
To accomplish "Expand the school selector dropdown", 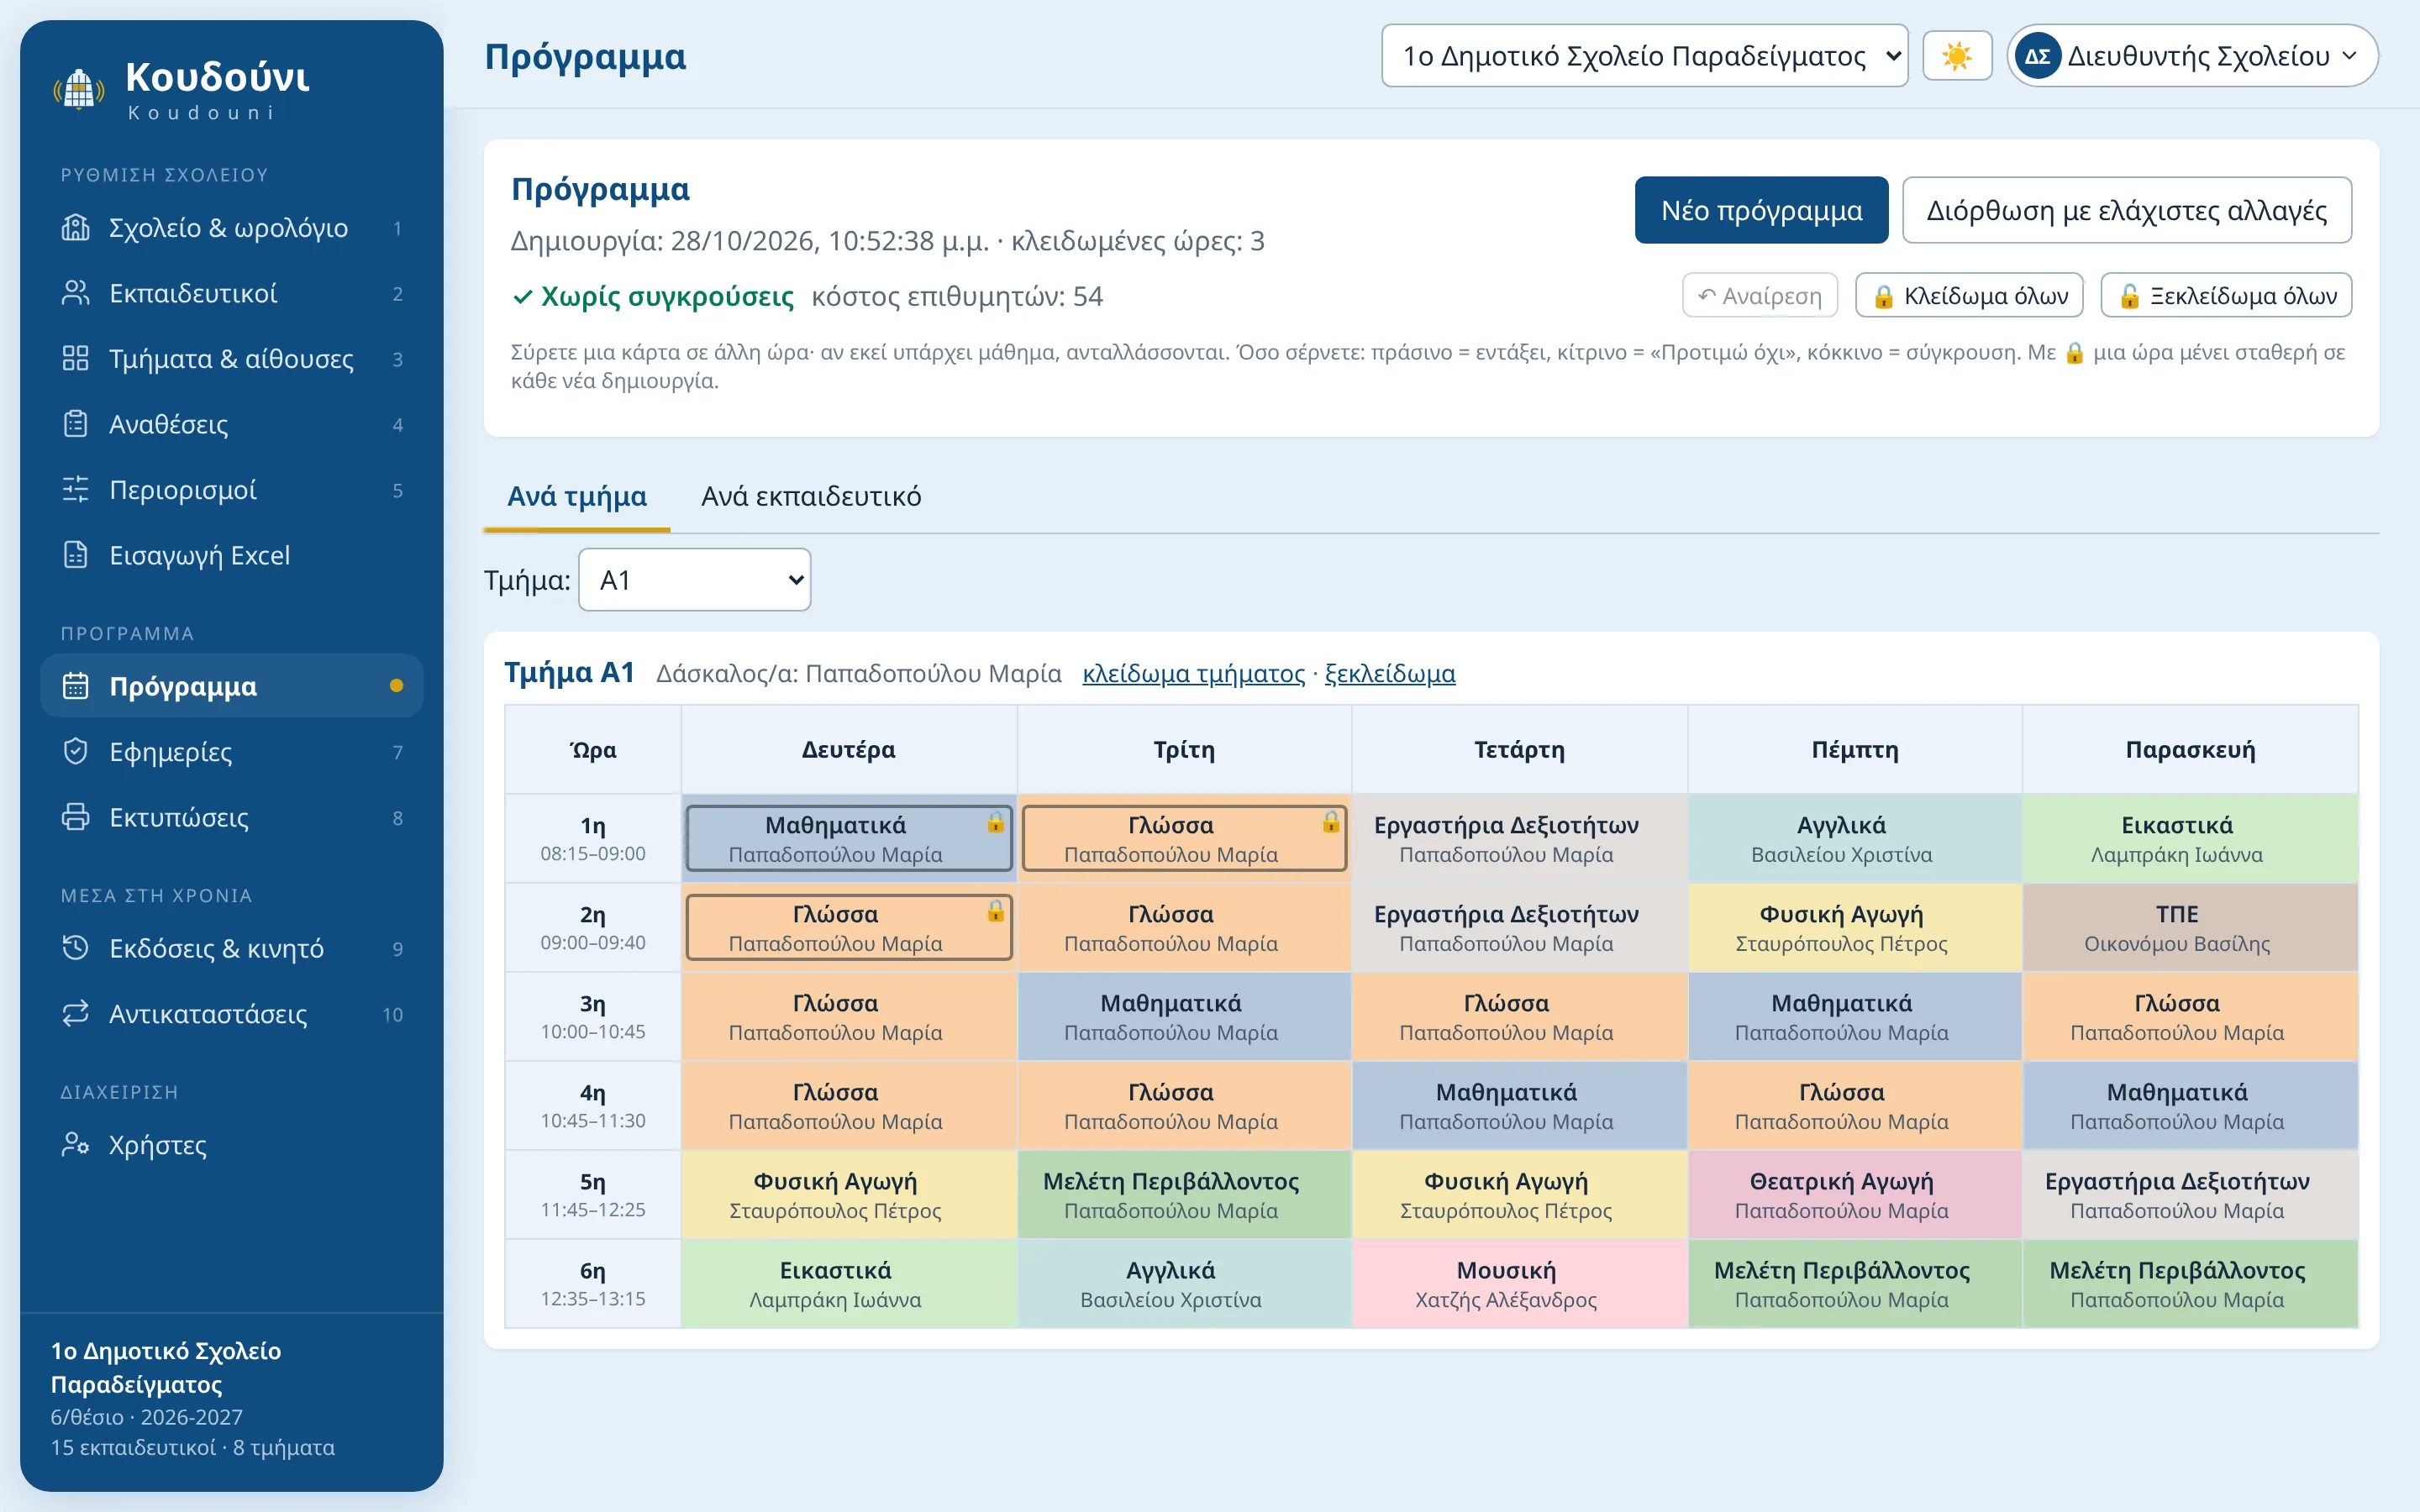I will point(1644,56).
